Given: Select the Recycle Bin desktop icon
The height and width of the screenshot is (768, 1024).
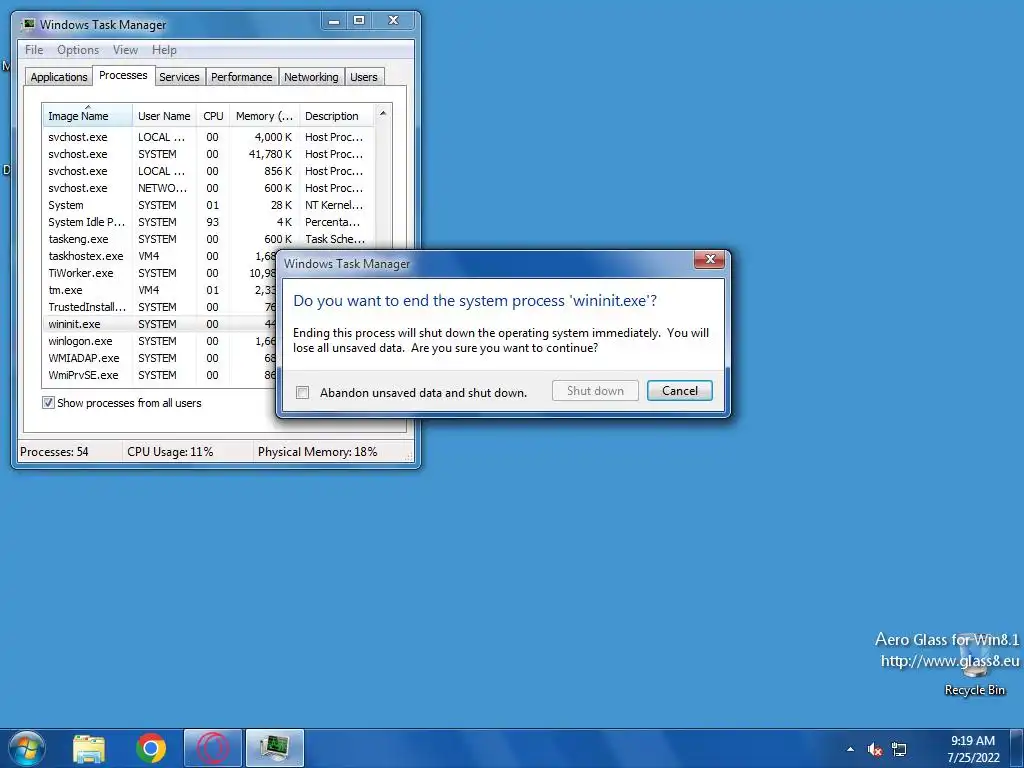Looking at the screenshot, I should click(x=974, y=663).
